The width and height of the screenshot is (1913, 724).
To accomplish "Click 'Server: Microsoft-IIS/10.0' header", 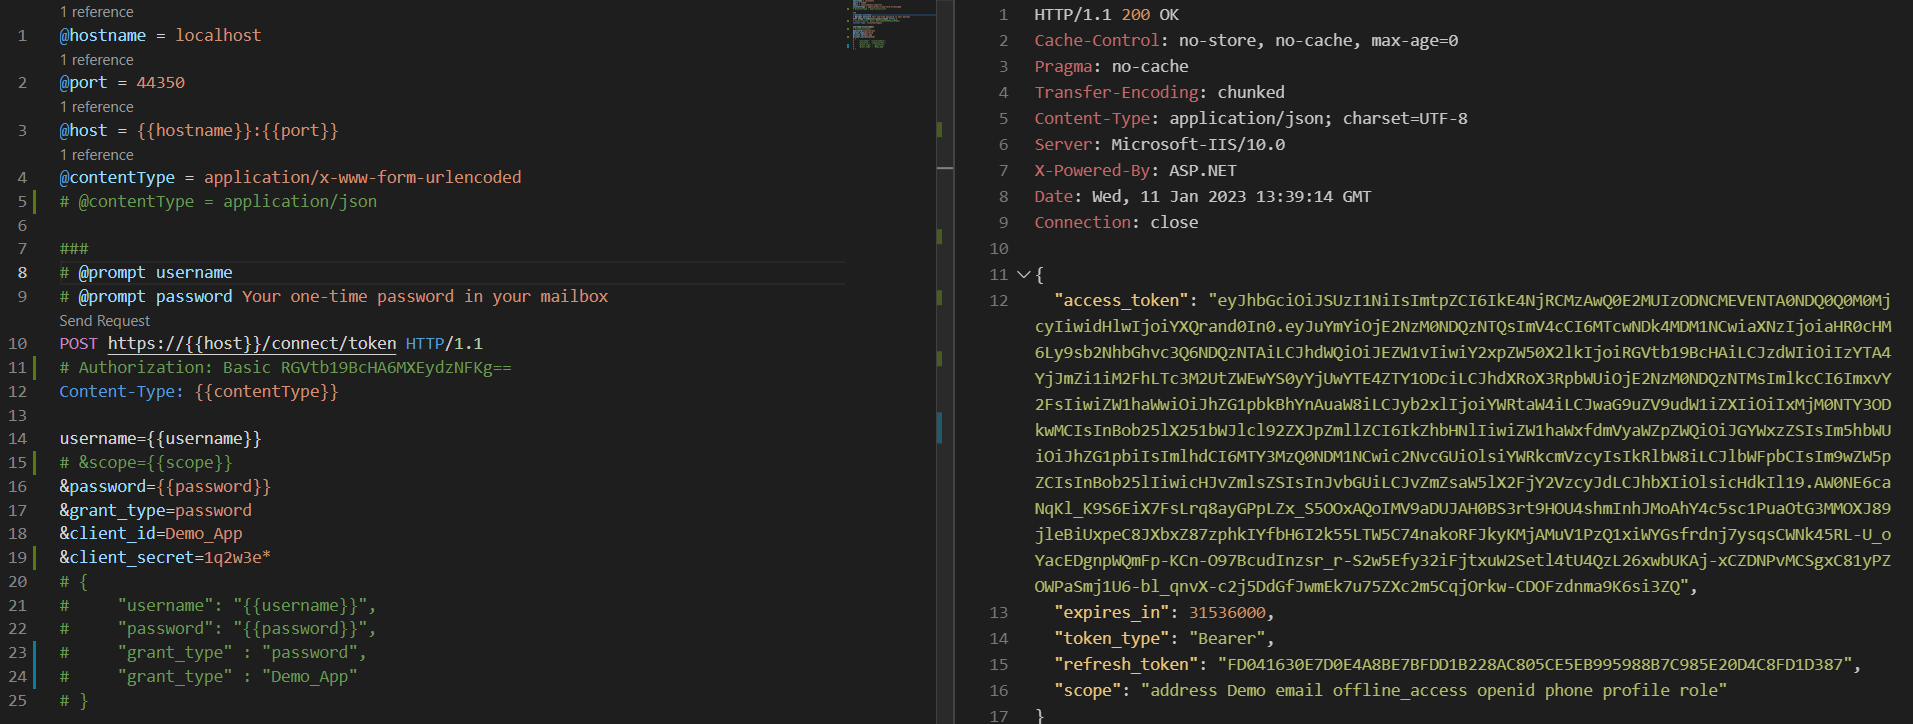I will (x=1159, y=145).
